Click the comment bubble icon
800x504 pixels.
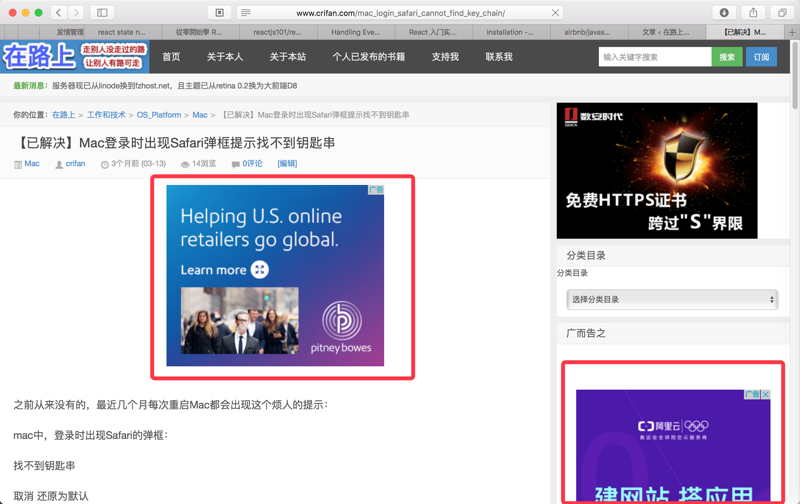pos(235,164)
